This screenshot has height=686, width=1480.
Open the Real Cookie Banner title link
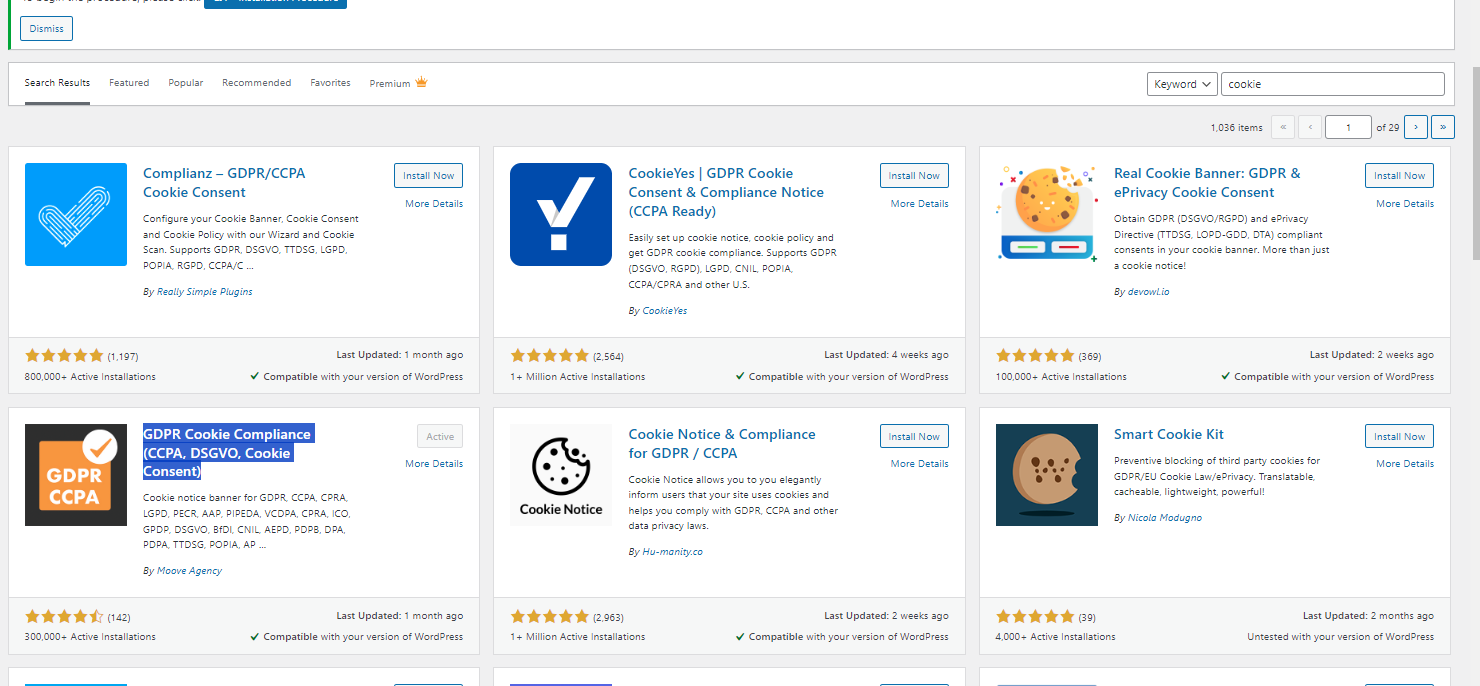(1207, 183)
